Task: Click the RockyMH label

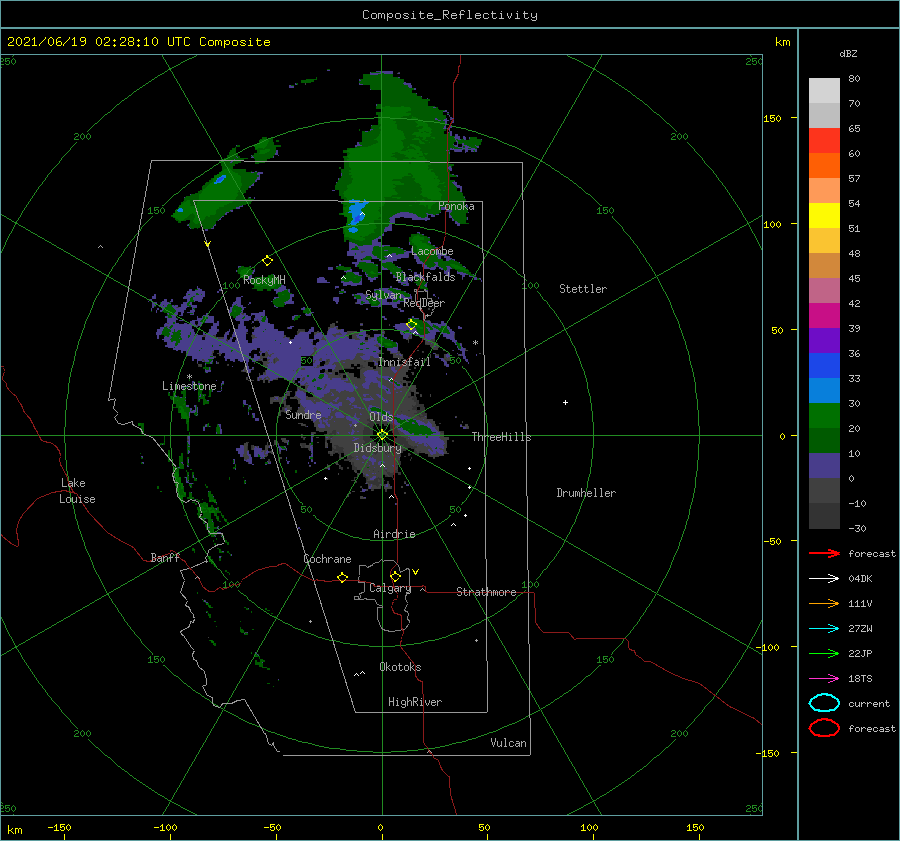Action: (x=264, y=280)
